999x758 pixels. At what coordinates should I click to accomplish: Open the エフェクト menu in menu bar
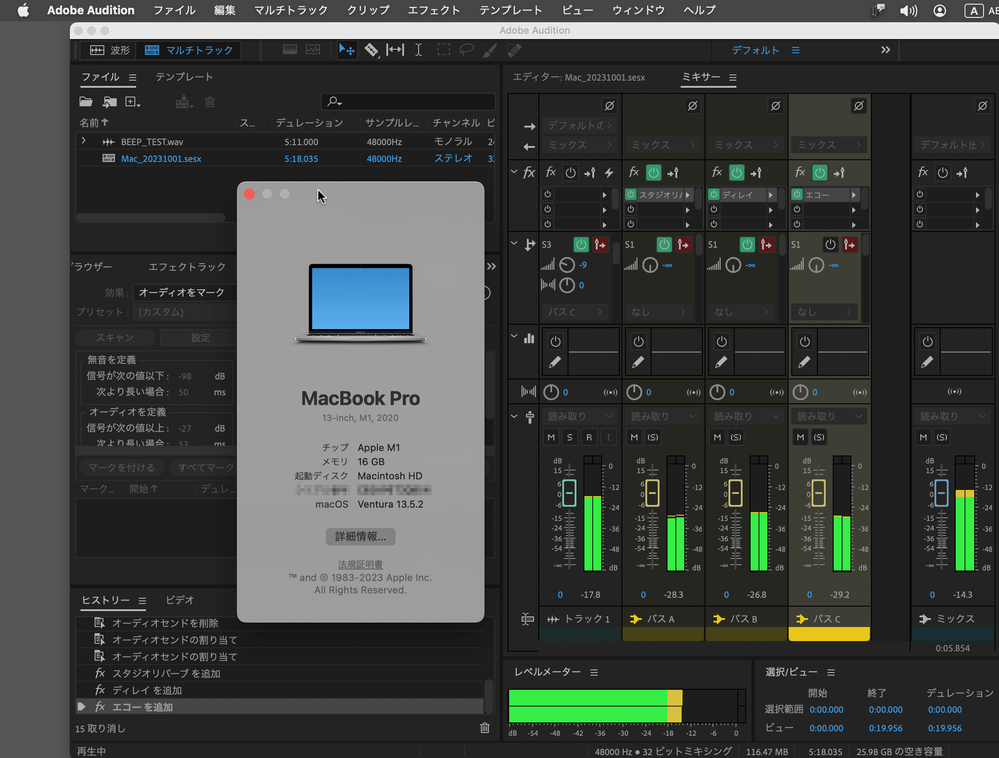coord(433,10)
